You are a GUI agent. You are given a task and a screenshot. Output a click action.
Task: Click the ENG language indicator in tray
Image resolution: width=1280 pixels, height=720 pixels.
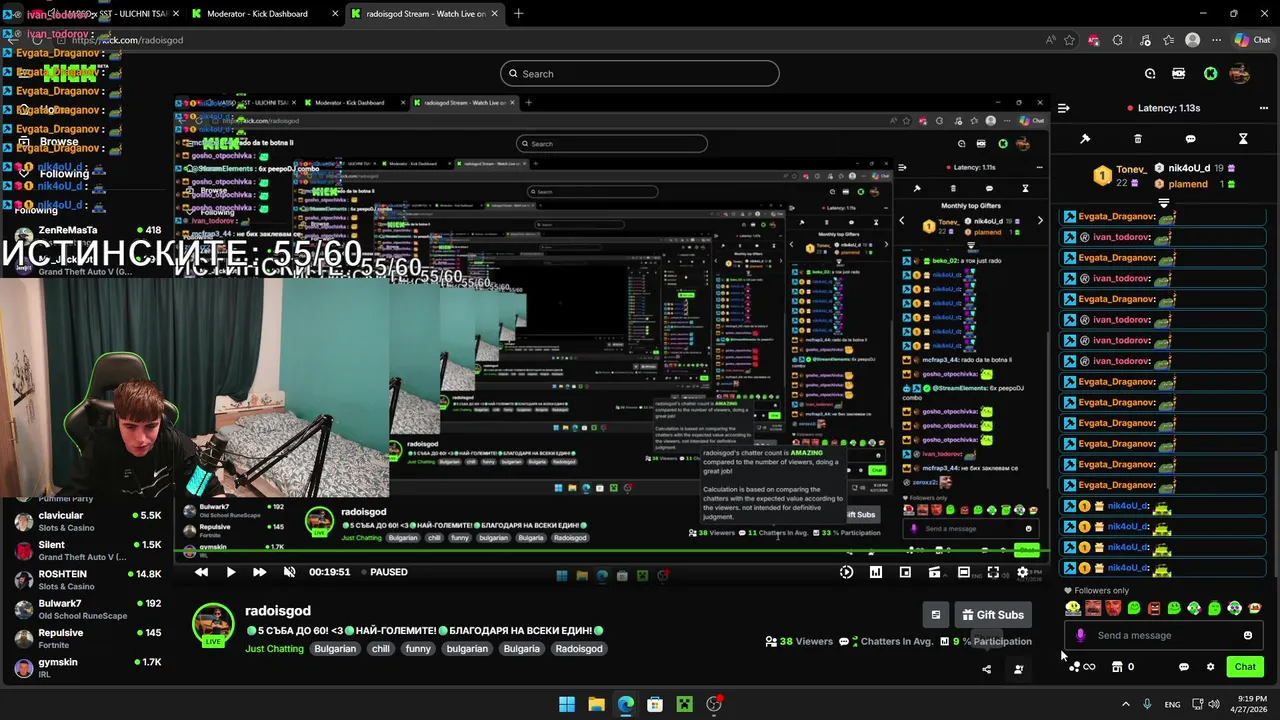[1172, 704]
